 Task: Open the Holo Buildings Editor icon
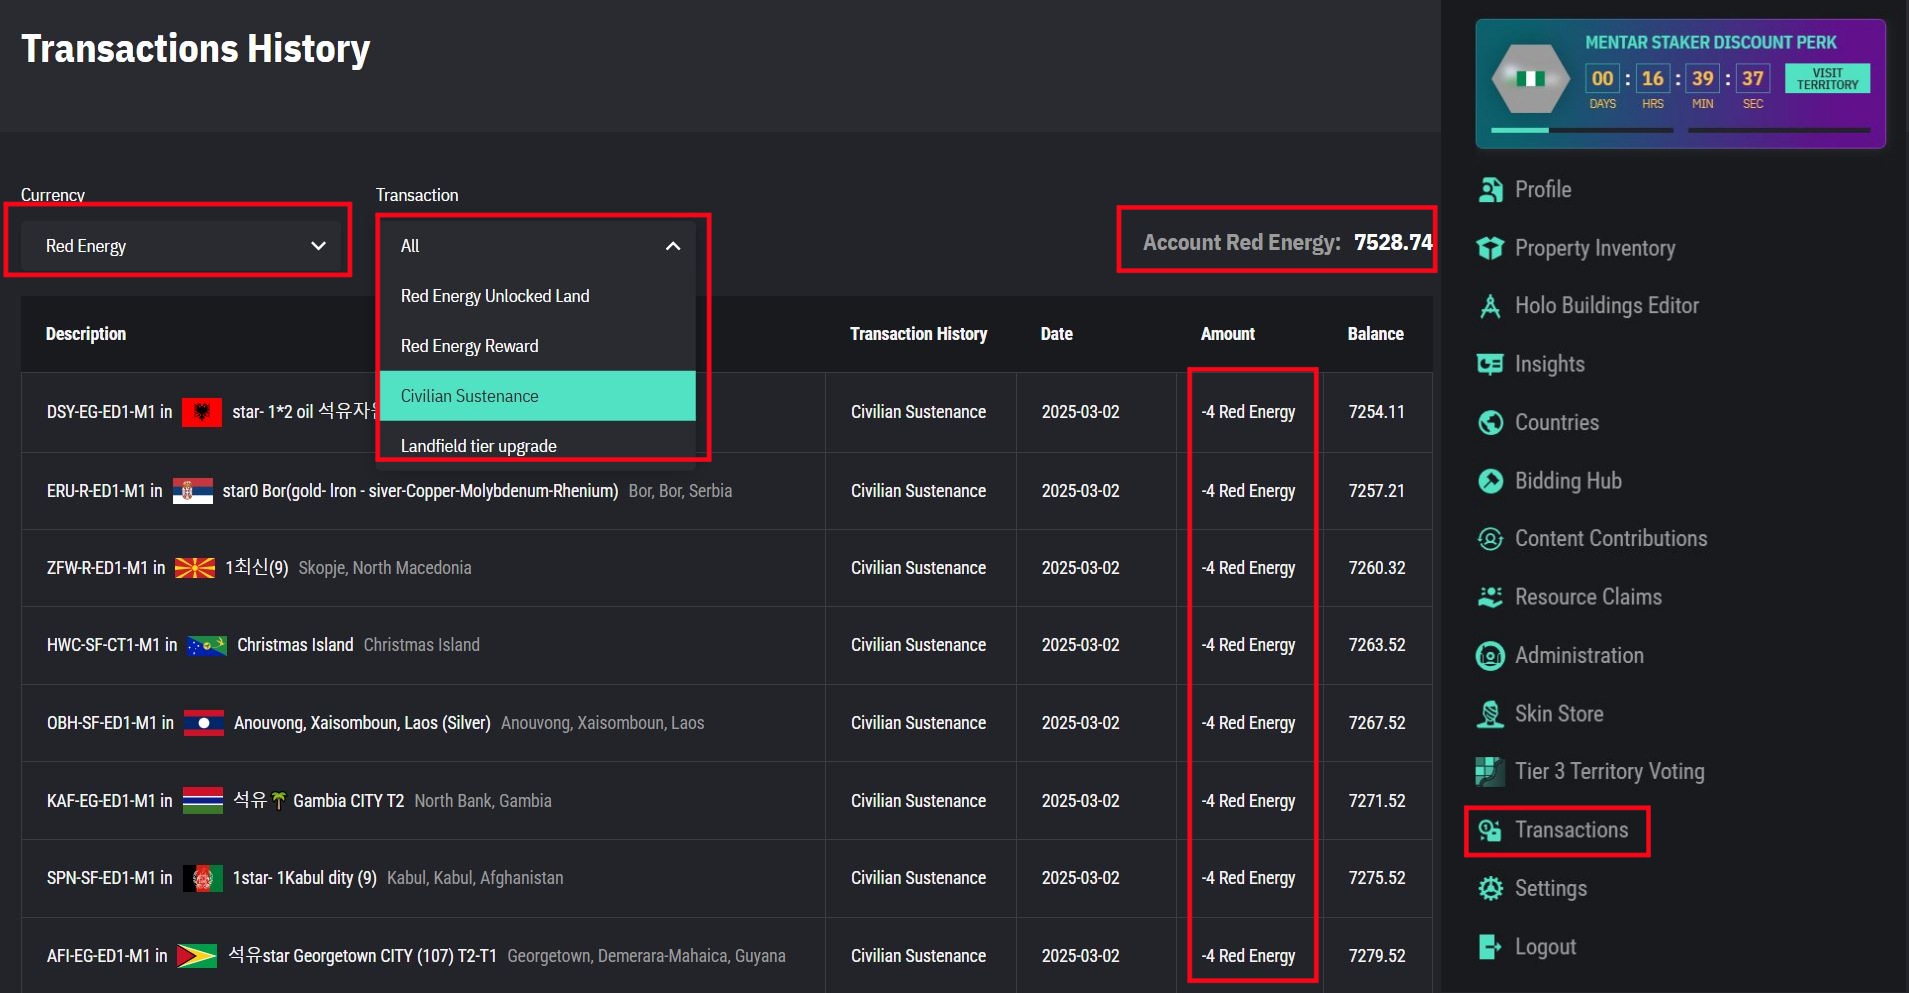click(1490, 306)
